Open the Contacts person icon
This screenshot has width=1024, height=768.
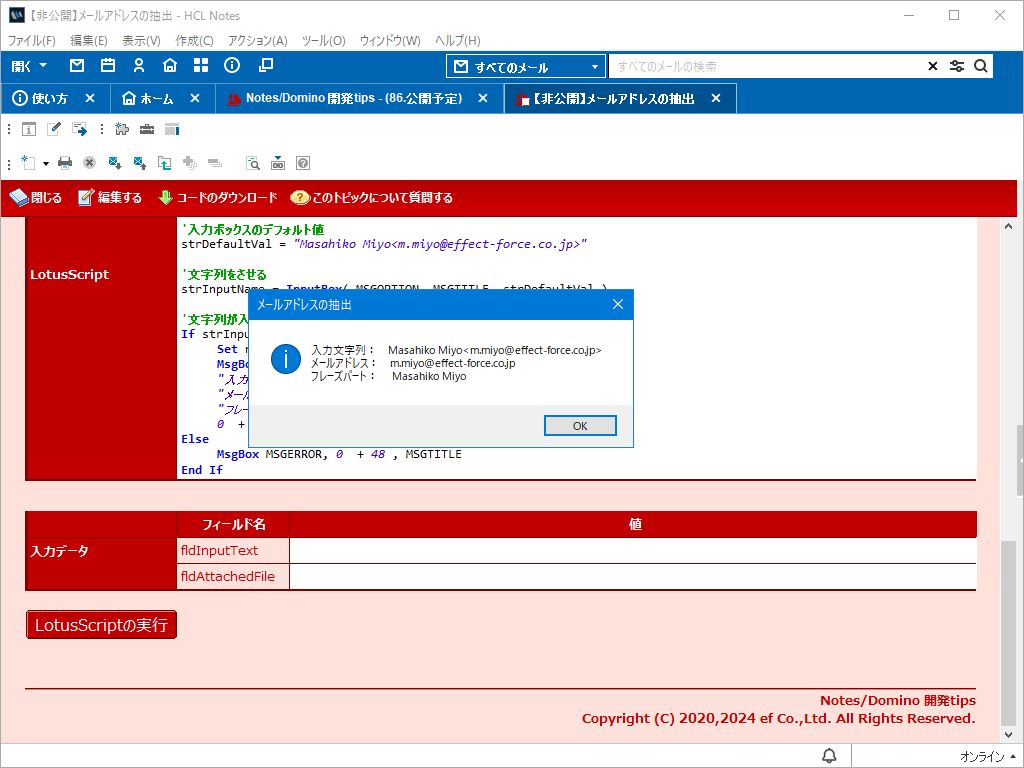click(139, 66)
